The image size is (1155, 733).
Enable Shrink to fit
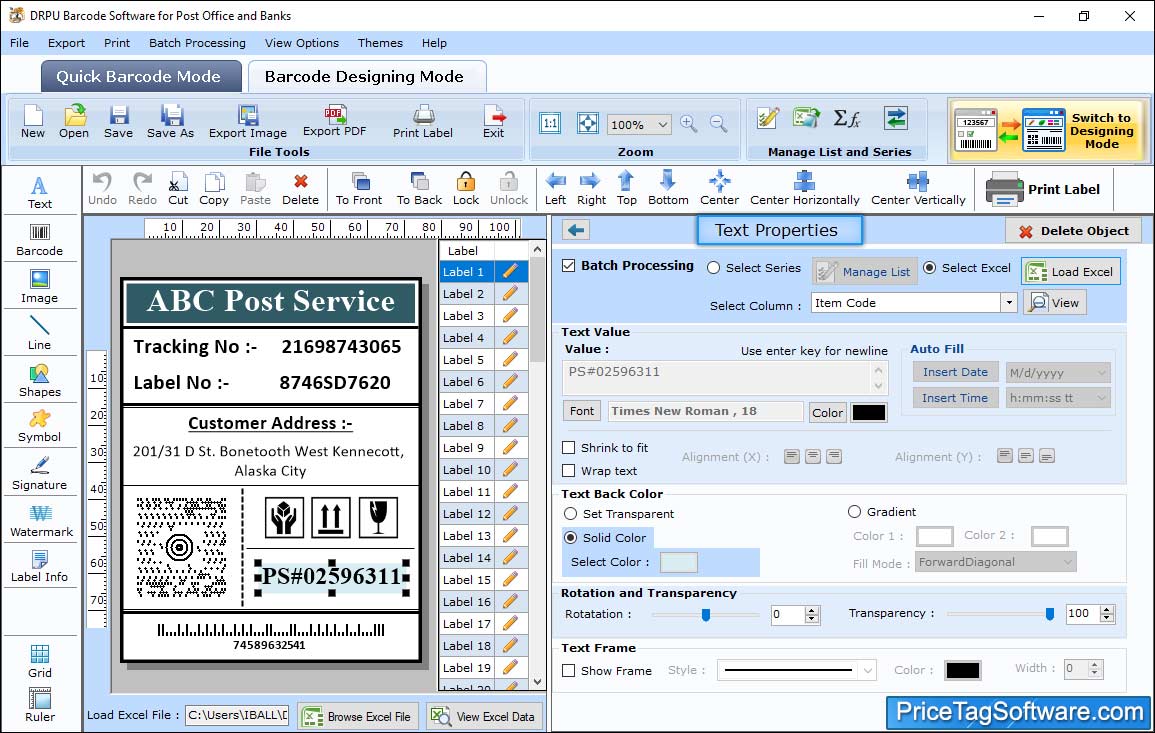point(569,448)
